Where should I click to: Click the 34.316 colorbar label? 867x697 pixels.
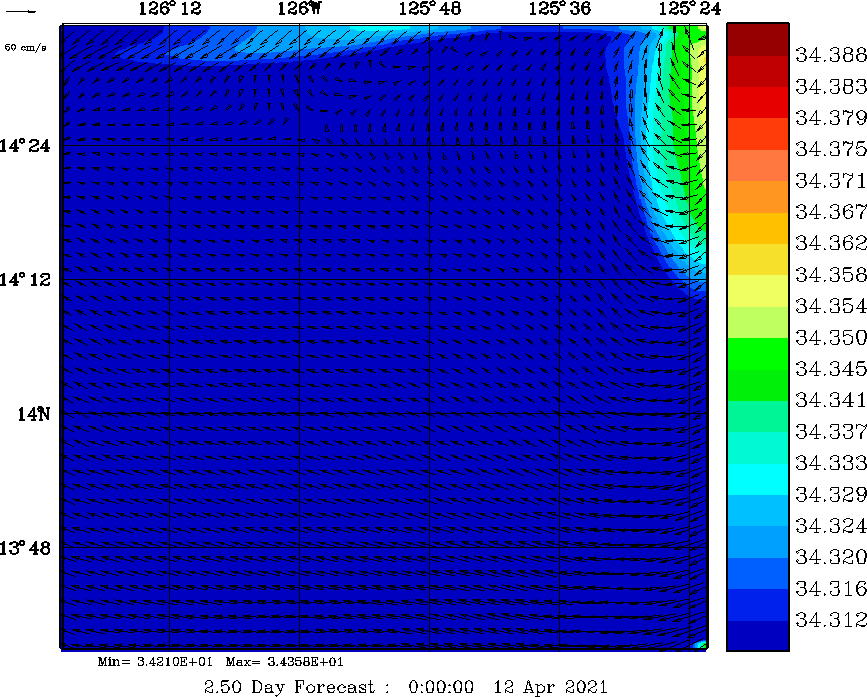(831, 589)
